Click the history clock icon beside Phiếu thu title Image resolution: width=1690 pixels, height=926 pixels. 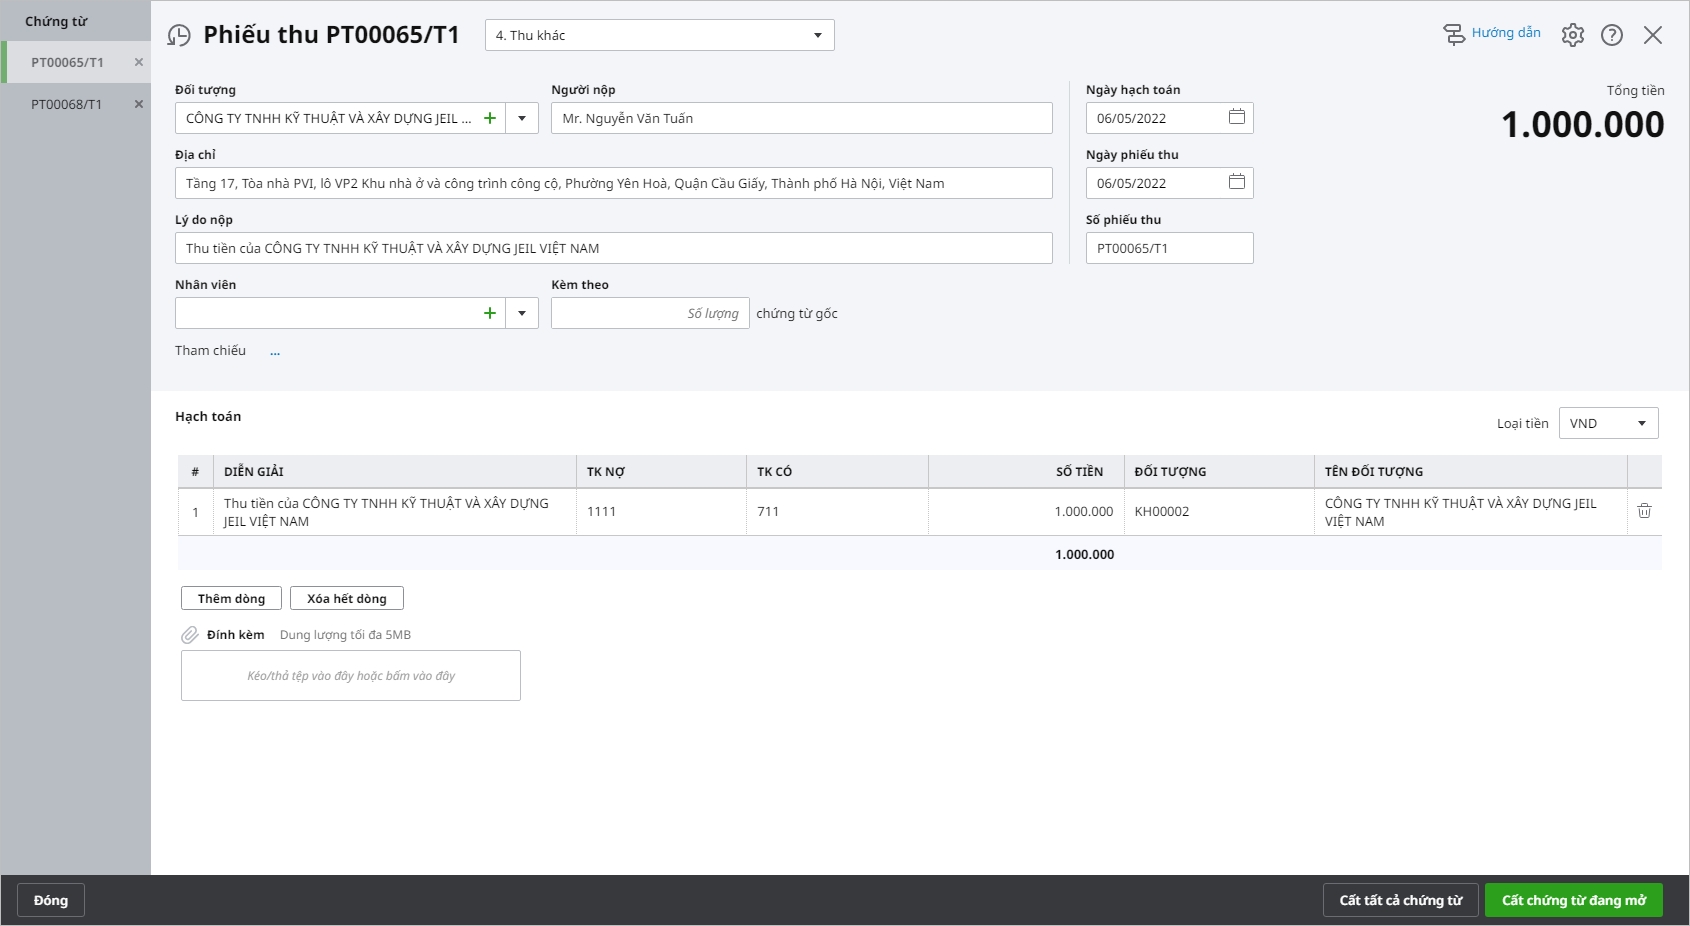click(x=179, y=36)
